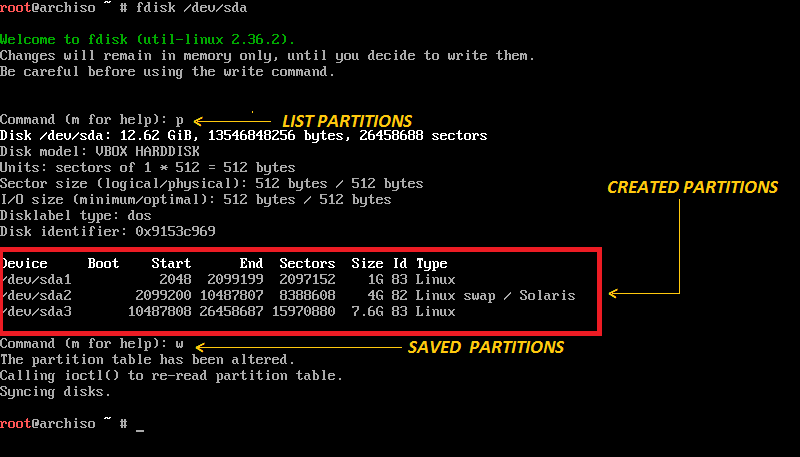Click the end value '10487807'
The image size is (800, 457).
tap(231, 295)
